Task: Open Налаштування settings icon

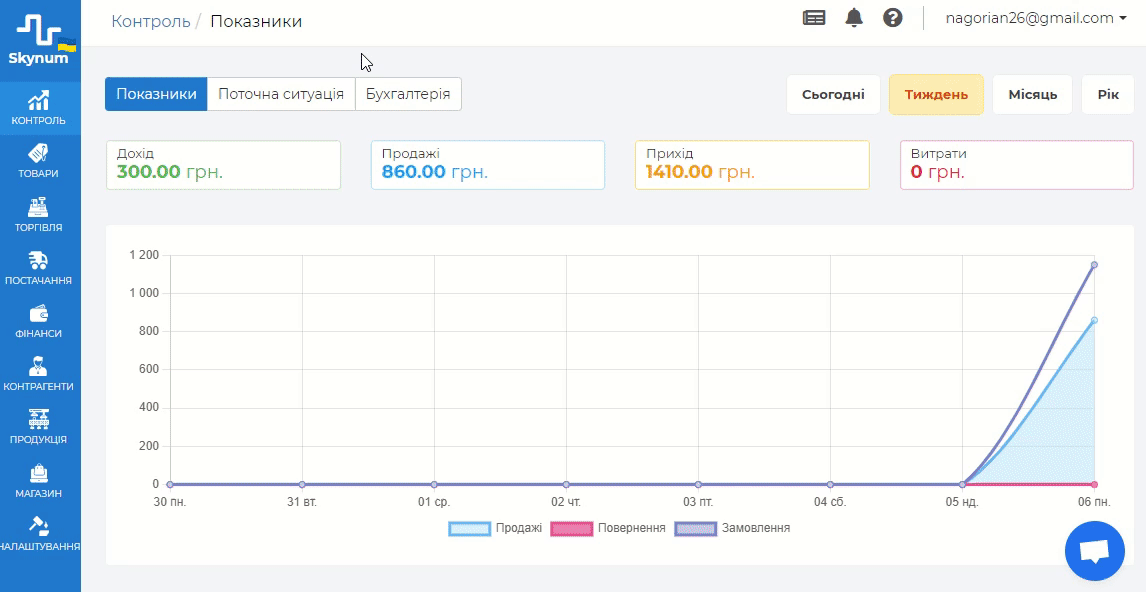Action: click(x=39, y=526)
